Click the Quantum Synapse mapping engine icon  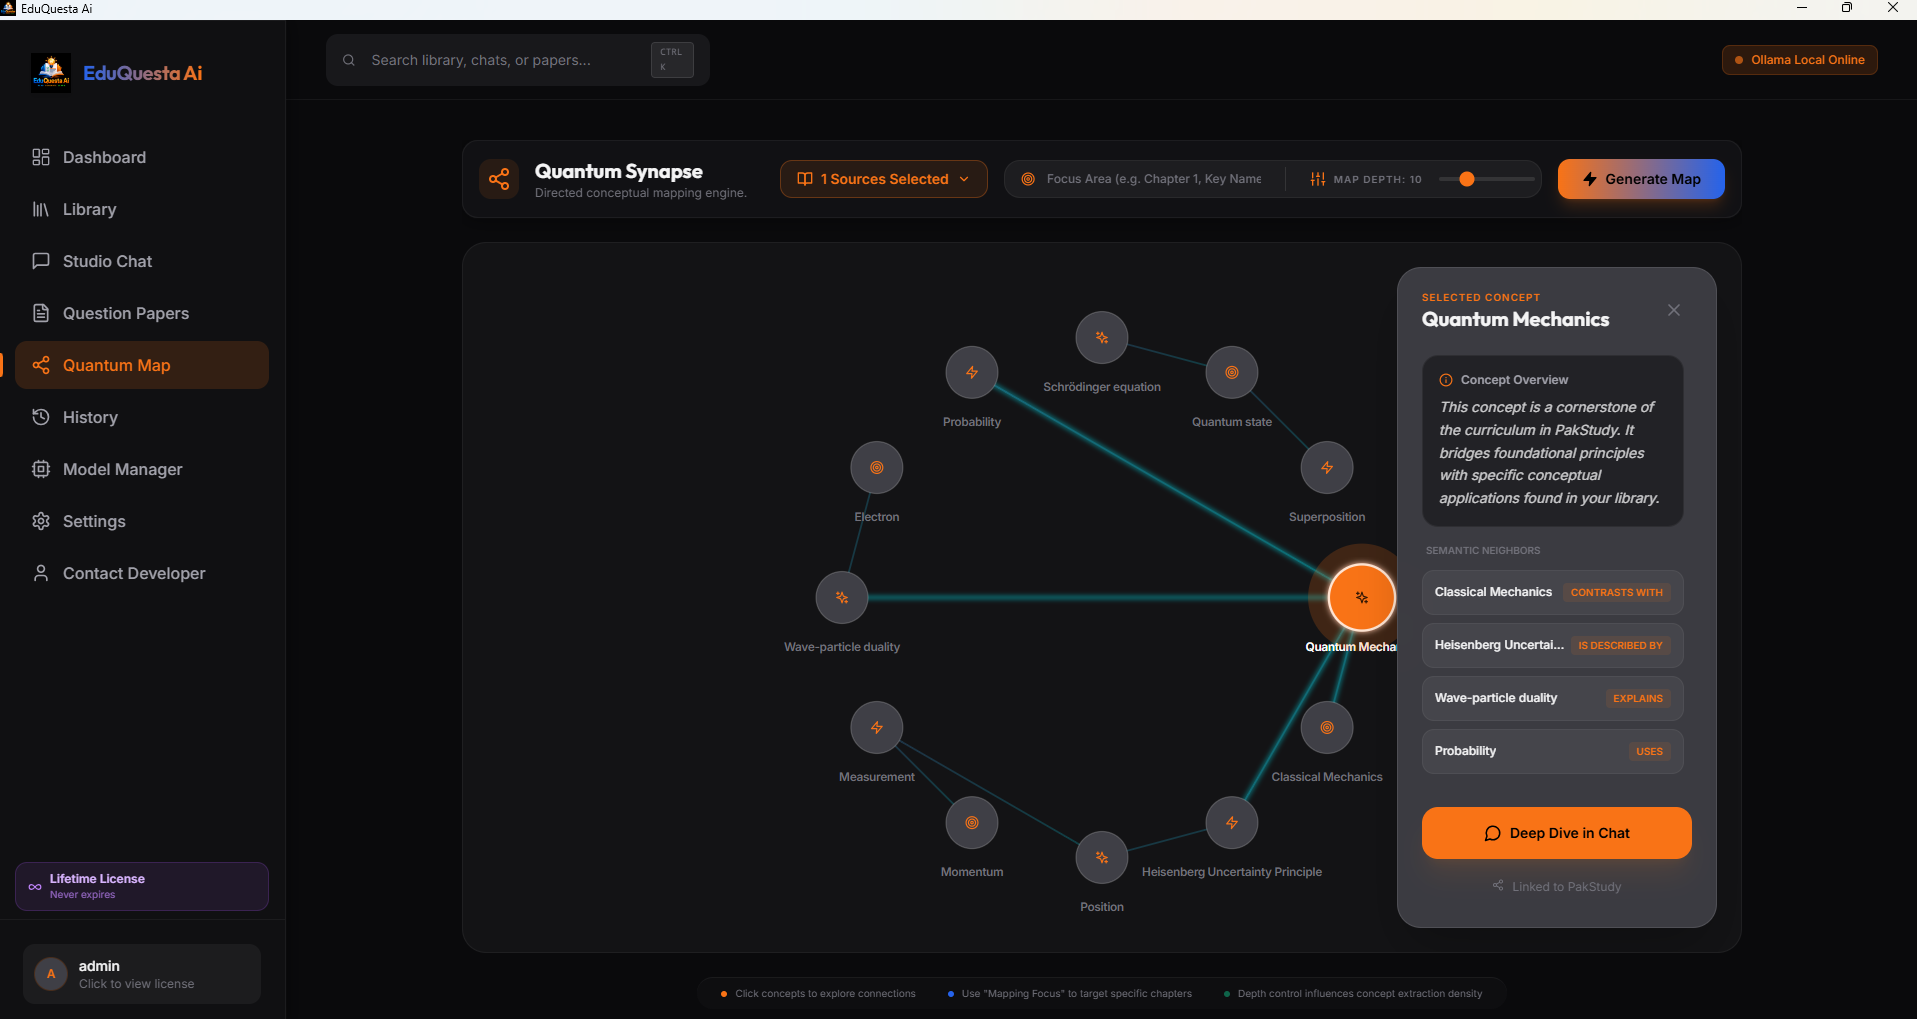499,179
